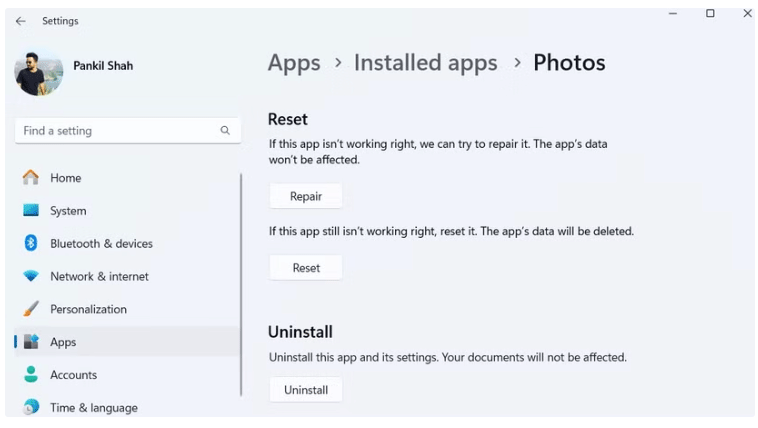The width and height of the screenshot is (758, 428).
Task: Click the Find a setting search box
Action: point(118,131)
